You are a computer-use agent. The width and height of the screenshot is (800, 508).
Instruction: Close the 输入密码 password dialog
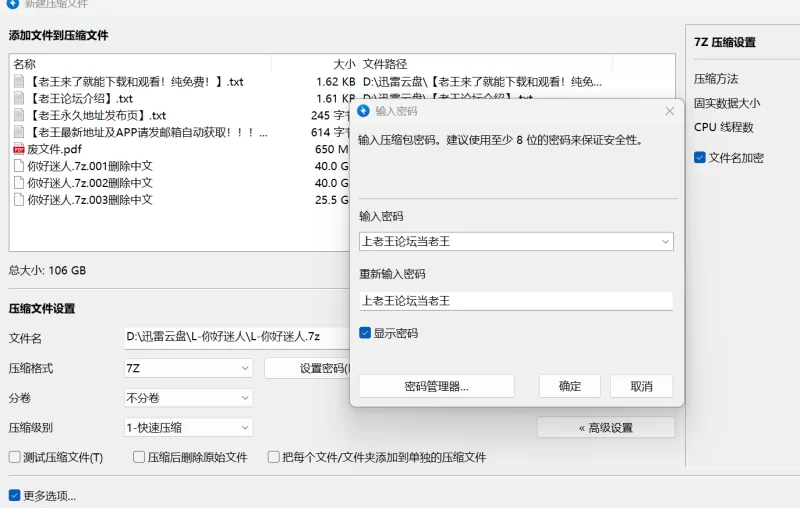coord(669,111)
